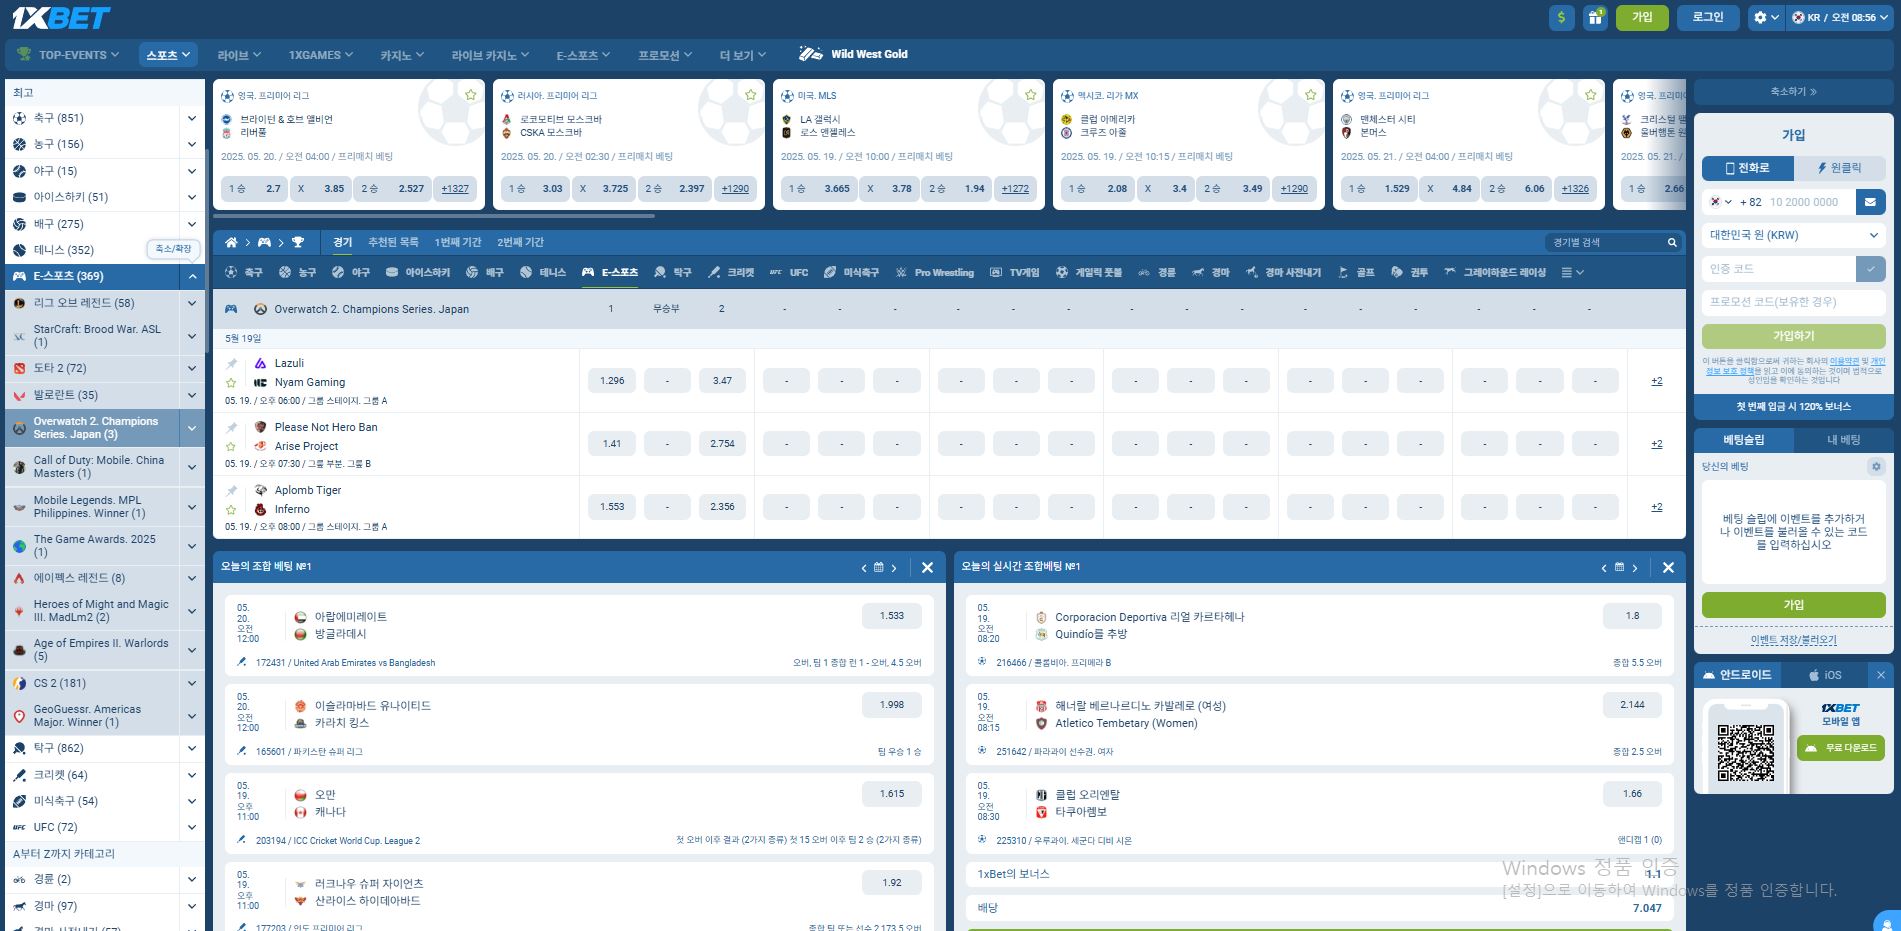1901x931 pixels.
Task: Star the Russia Premier League featured card
Action: point(750,95)
